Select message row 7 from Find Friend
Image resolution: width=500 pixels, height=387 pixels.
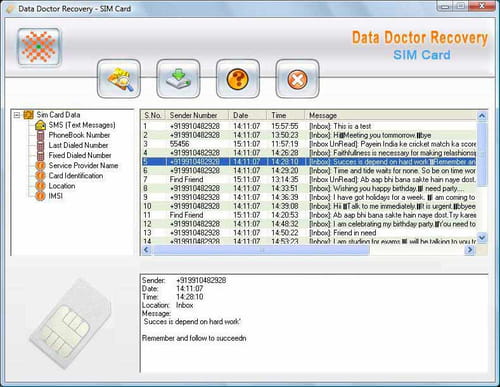tap(309, 179)
